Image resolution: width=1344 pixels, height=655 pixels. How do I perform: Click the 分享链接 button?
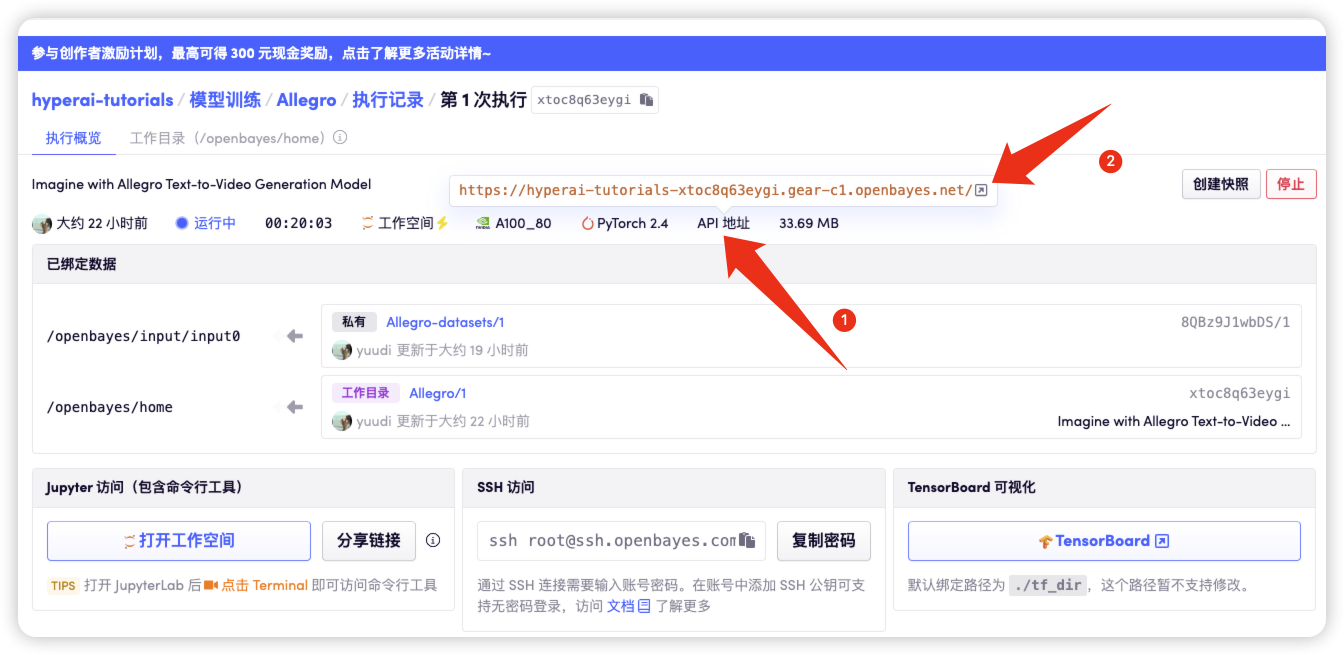click(368, 541)
